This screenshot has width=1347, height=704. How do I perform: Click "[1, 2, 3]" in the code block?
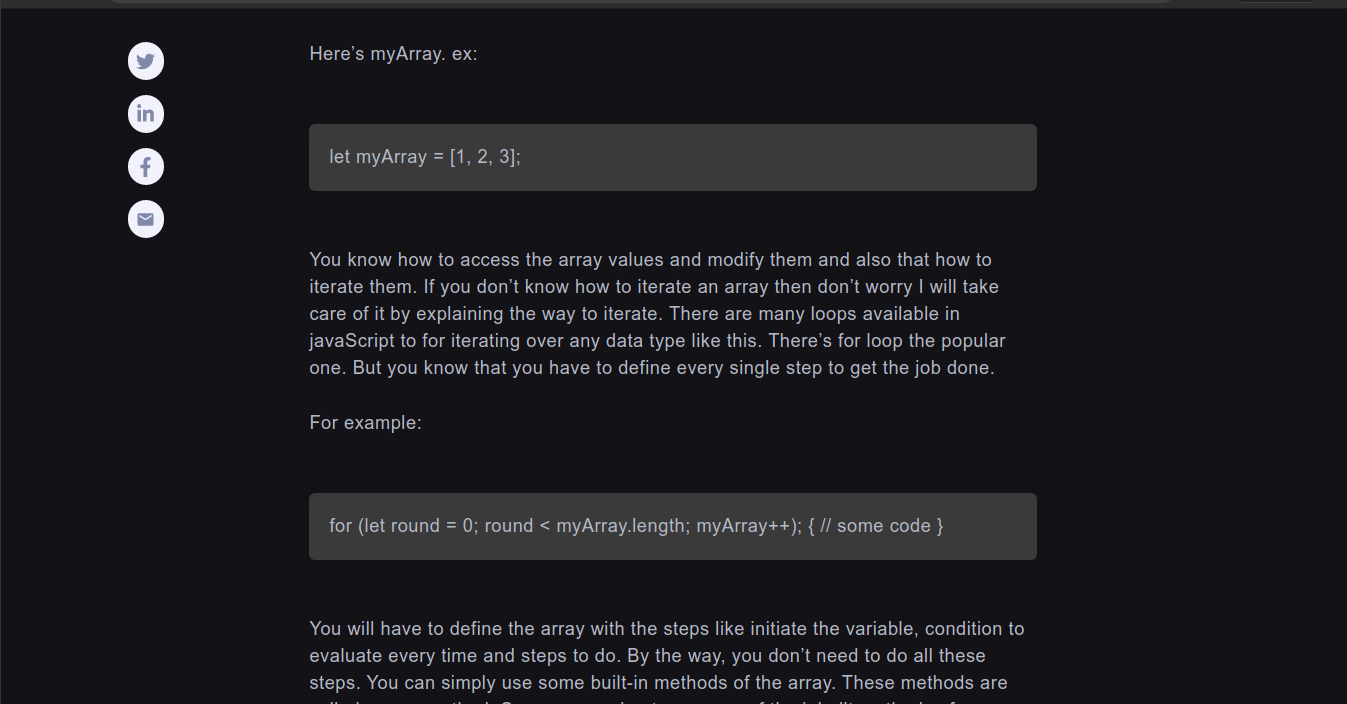(x=484, y=156)
